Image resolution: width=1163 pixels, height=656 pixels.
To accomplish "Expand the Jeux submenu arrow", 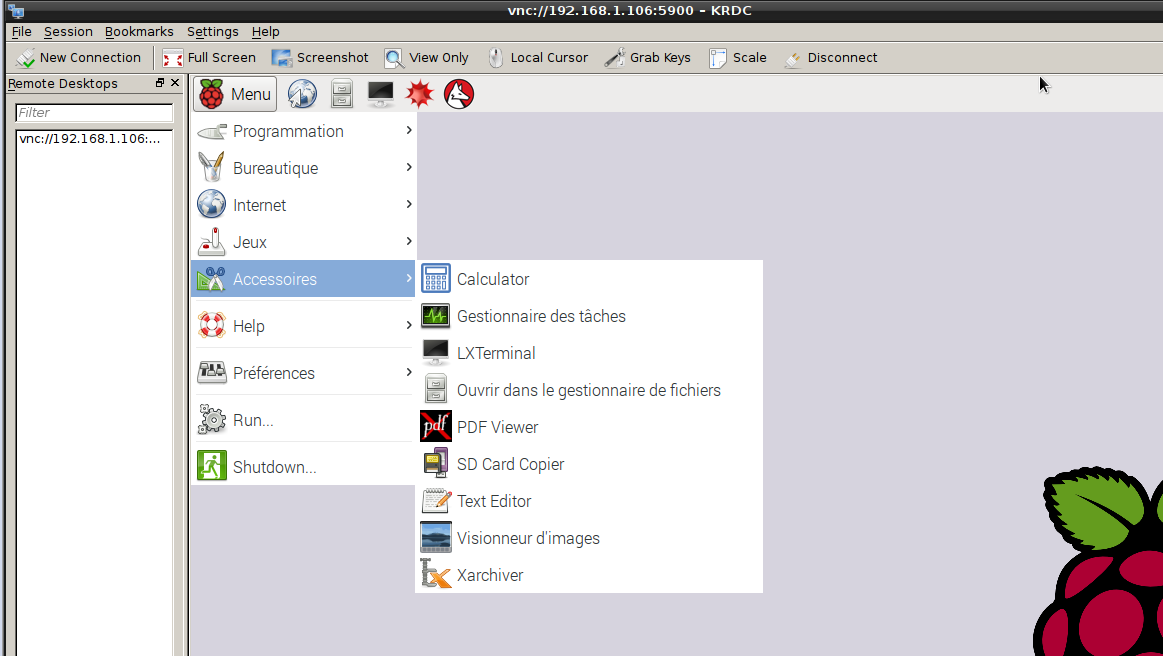I will click(x=409, y=241).
